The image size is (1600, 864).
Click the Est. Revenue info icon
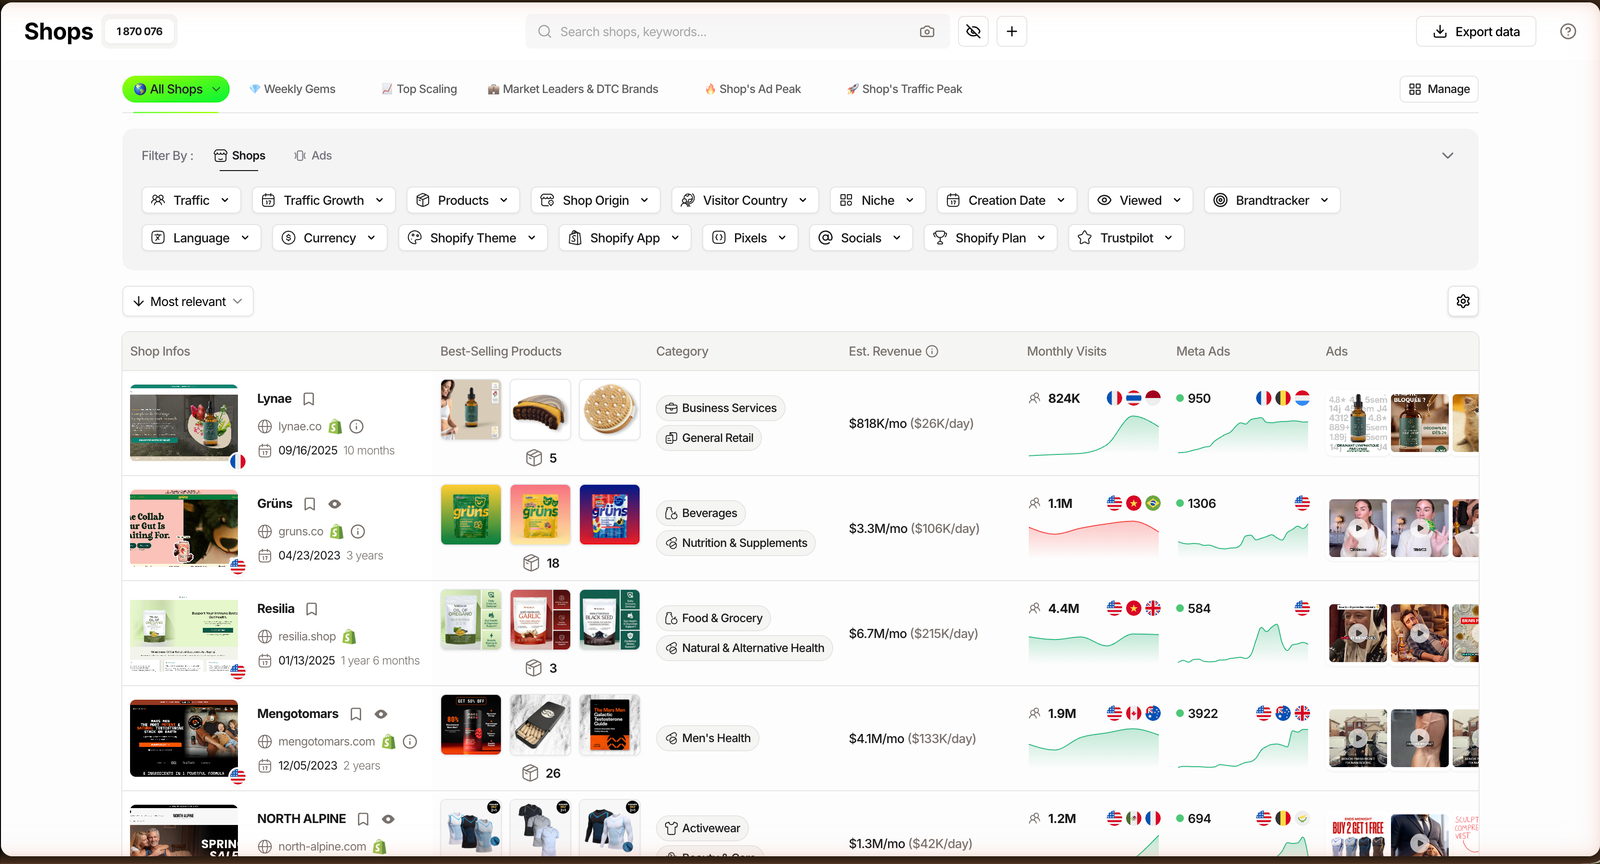click(932, 351)
